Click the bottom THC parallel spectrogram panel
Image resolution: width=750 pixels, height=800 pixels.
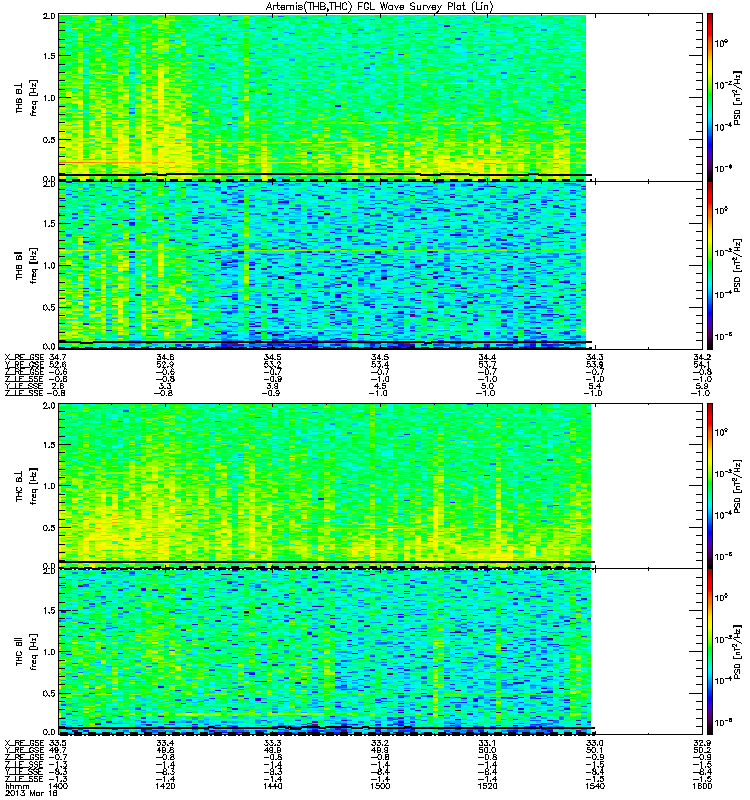[381, 652]
